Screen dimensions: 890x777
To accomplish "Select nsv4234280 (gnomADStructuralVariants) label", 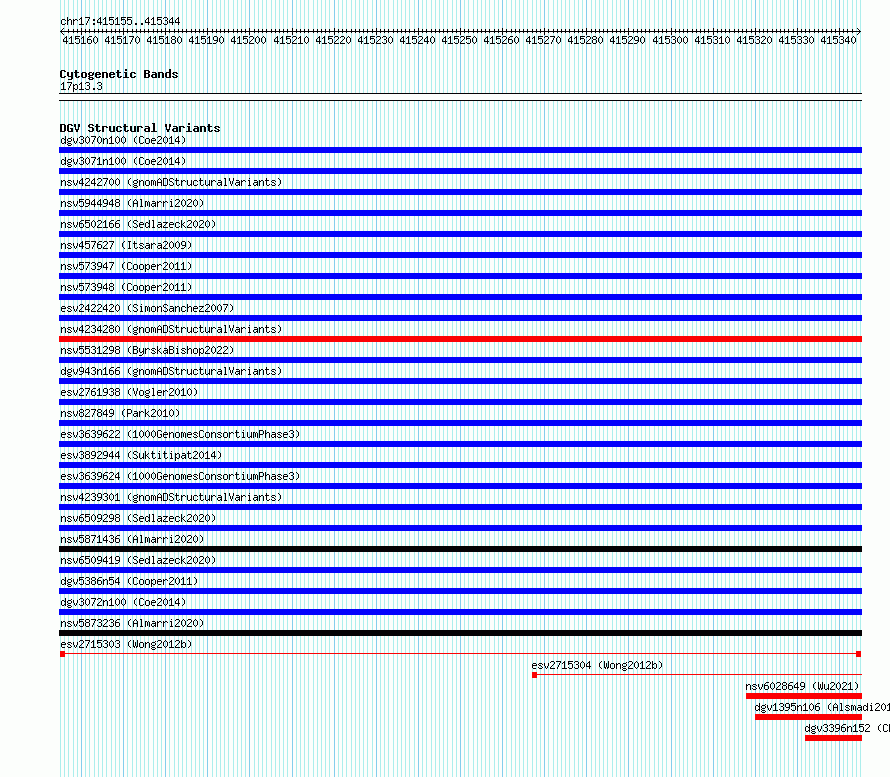I will [171, 329].
